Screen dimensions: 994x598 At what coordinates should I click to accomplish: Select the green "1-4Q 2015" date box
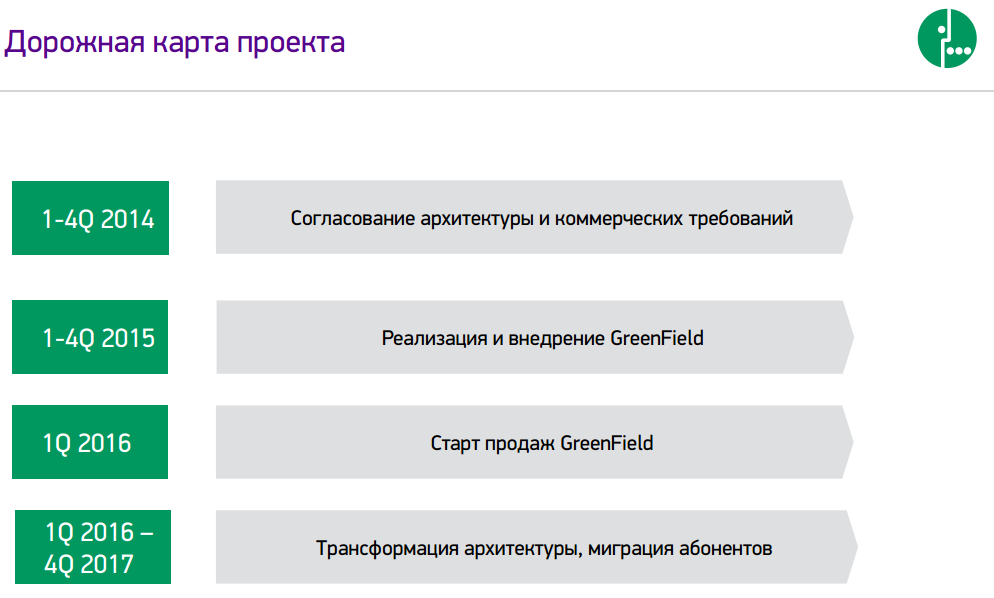click(x=91, y=337)
